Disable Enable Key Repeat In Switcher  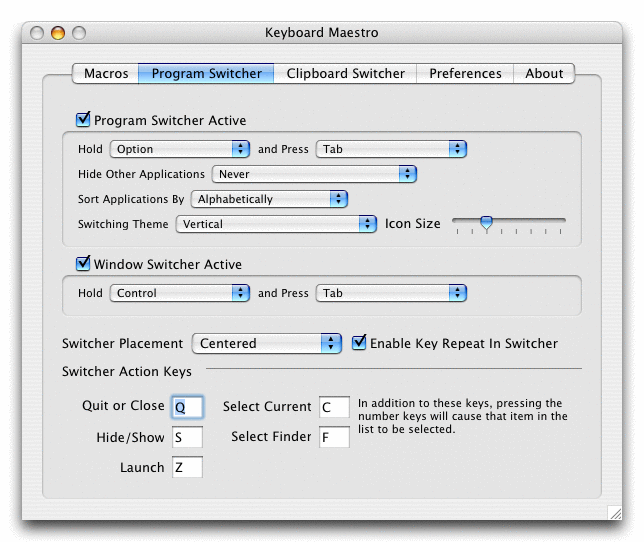359,342
